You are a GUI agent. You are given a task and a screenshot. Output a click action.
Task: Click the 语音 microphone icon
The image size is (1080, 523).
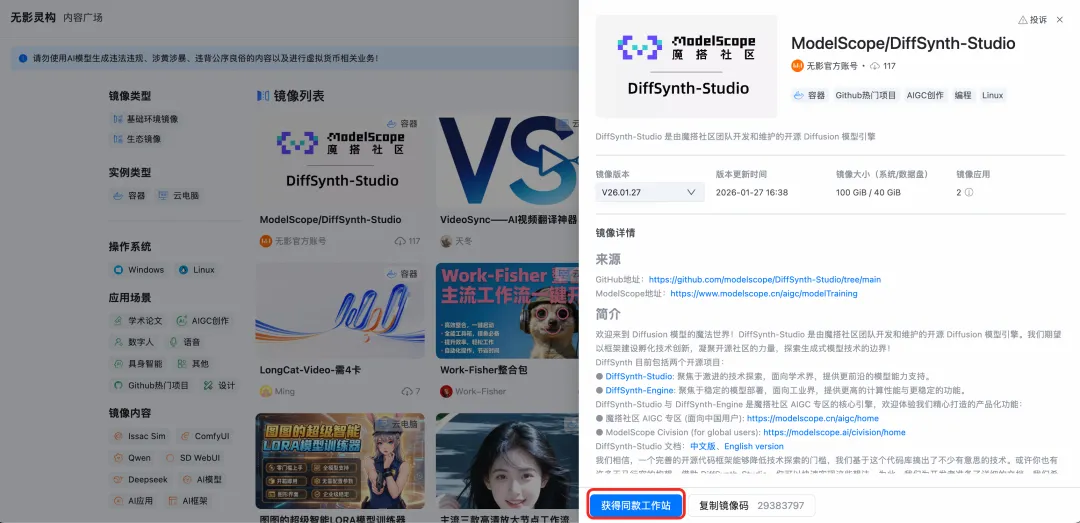[172, 342]
